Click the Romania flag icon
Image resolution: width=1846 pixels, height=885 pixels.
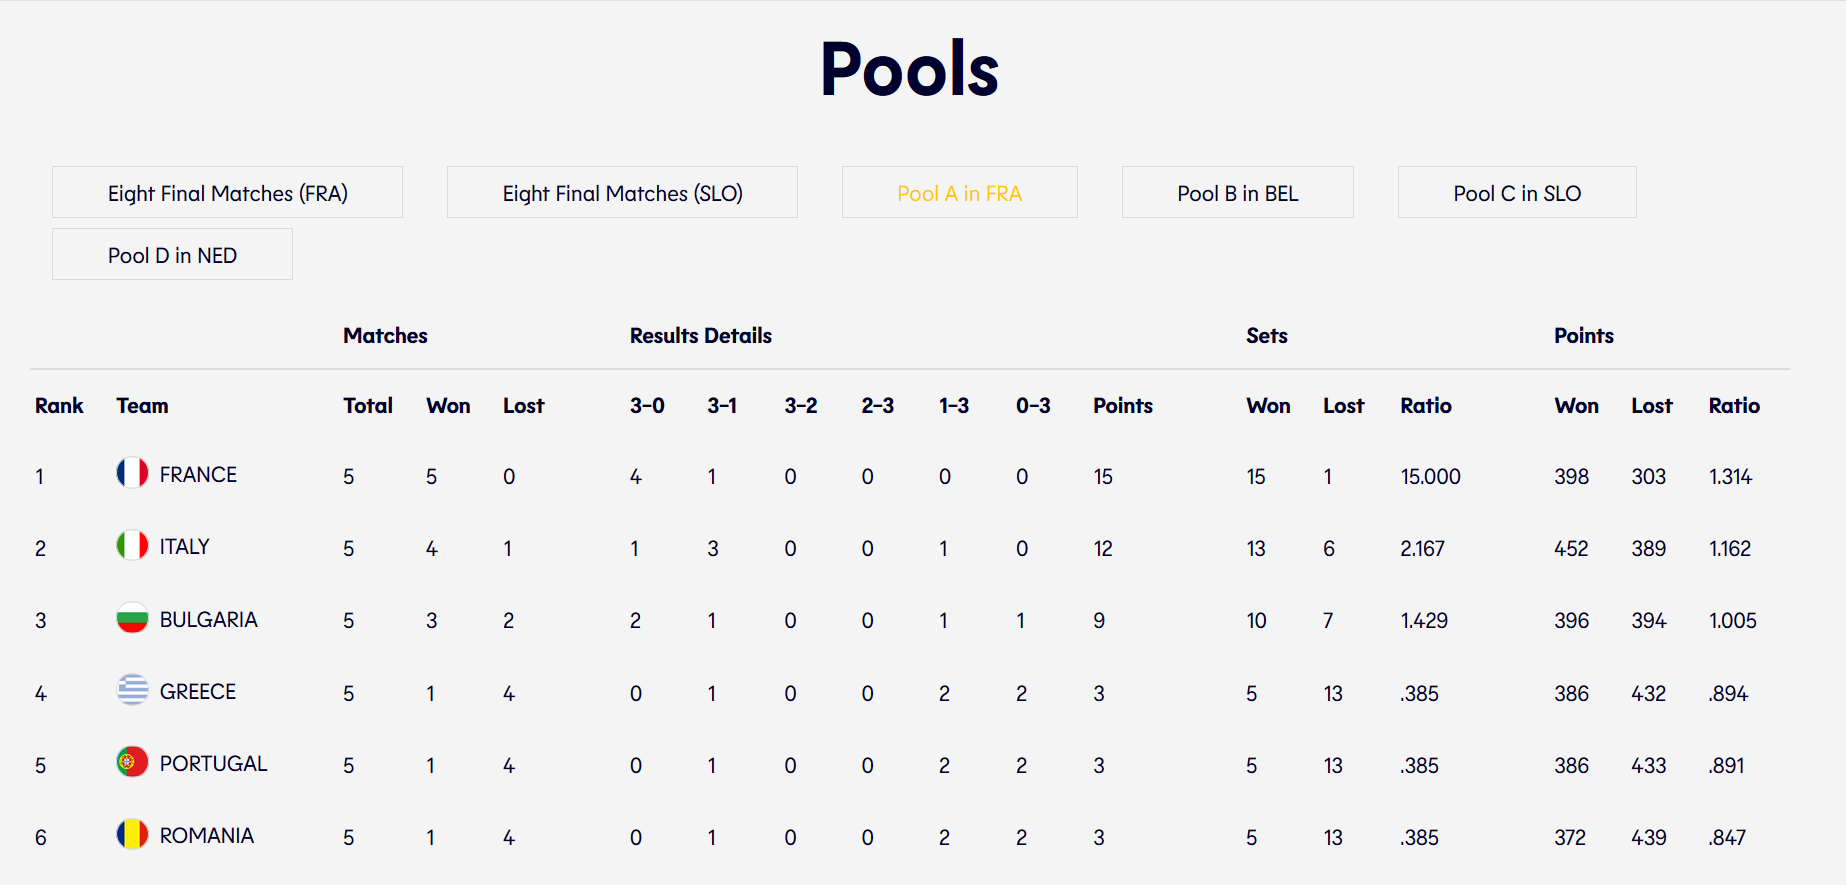[132, 834]
